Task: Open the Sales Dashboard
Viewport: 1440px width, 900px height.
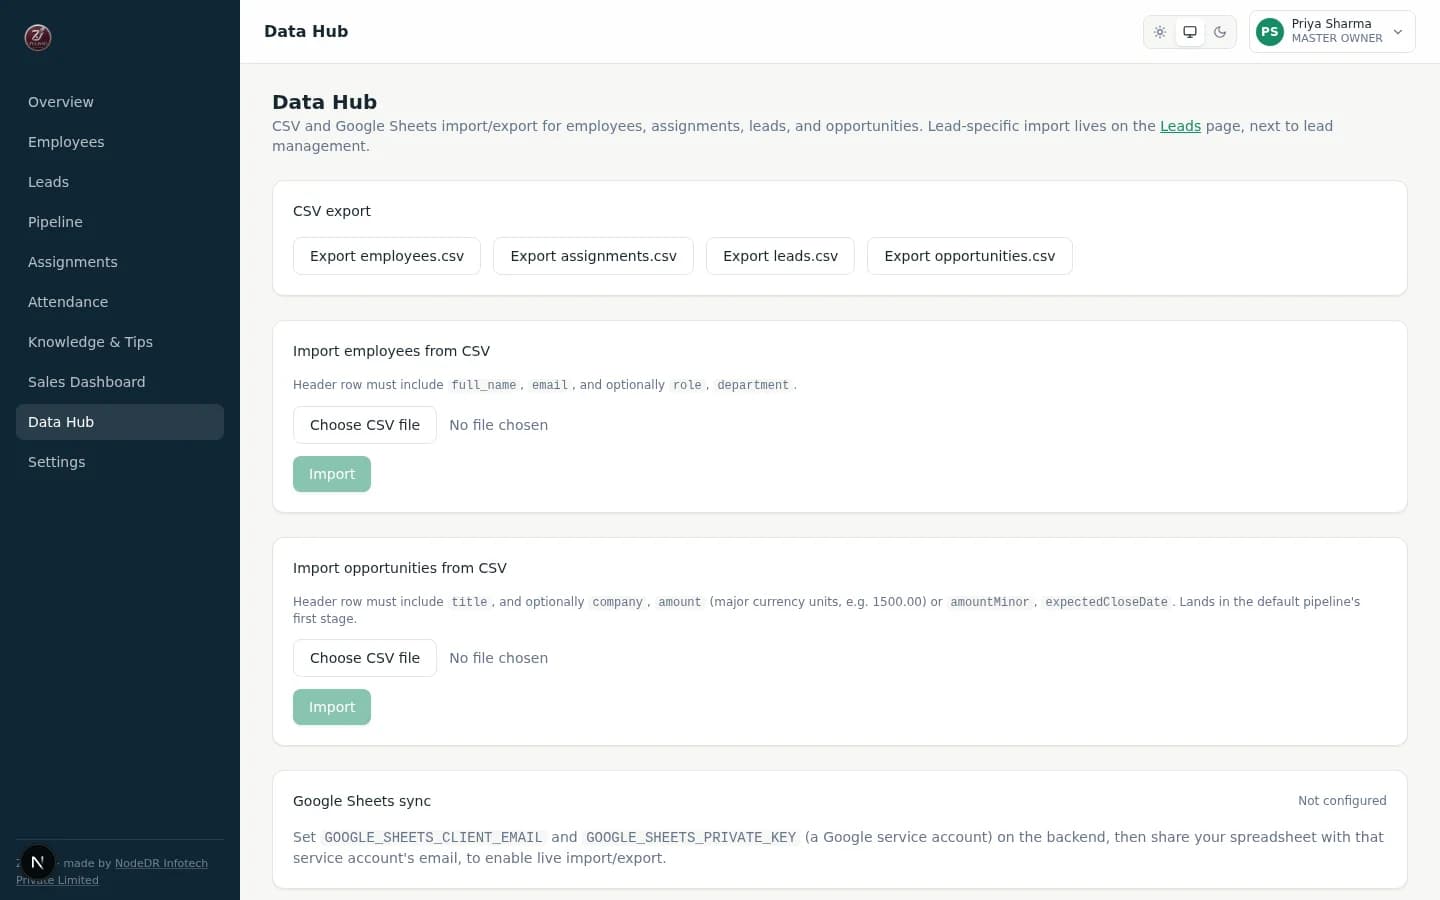Action: 120,382
